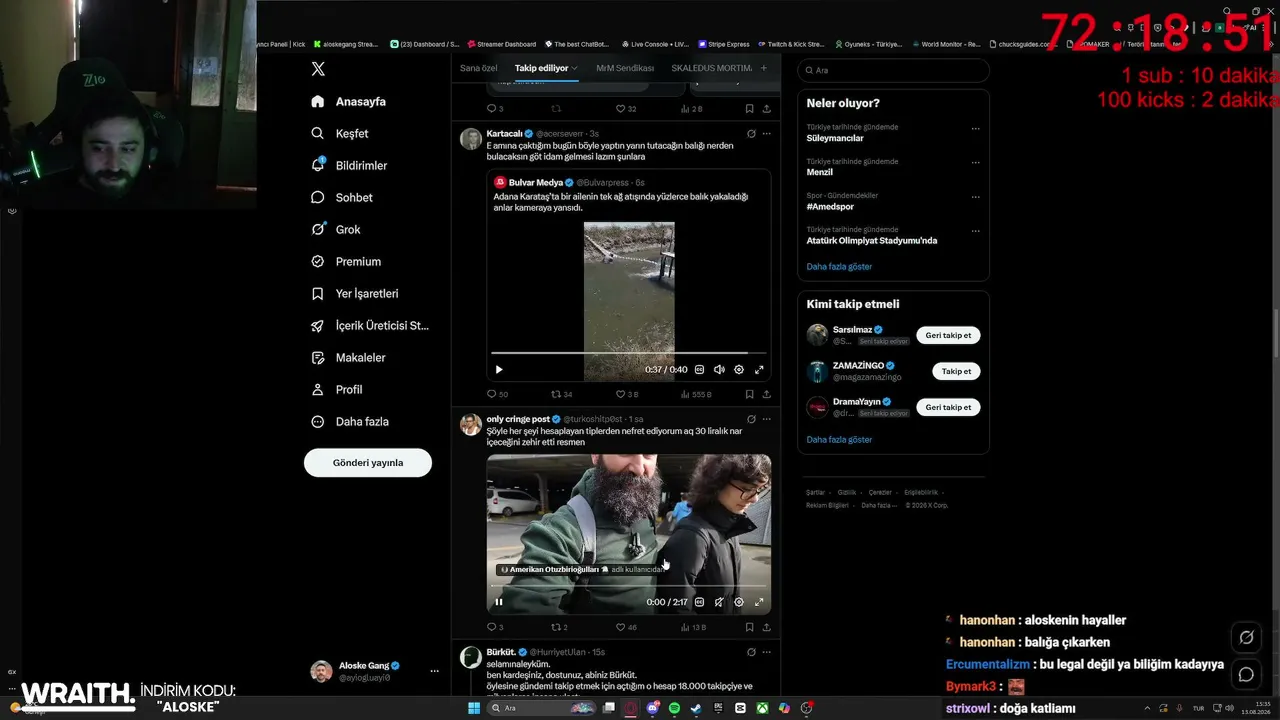Like only cringe post's tweet with 46 likes
1280x720 pixels.
626,627
